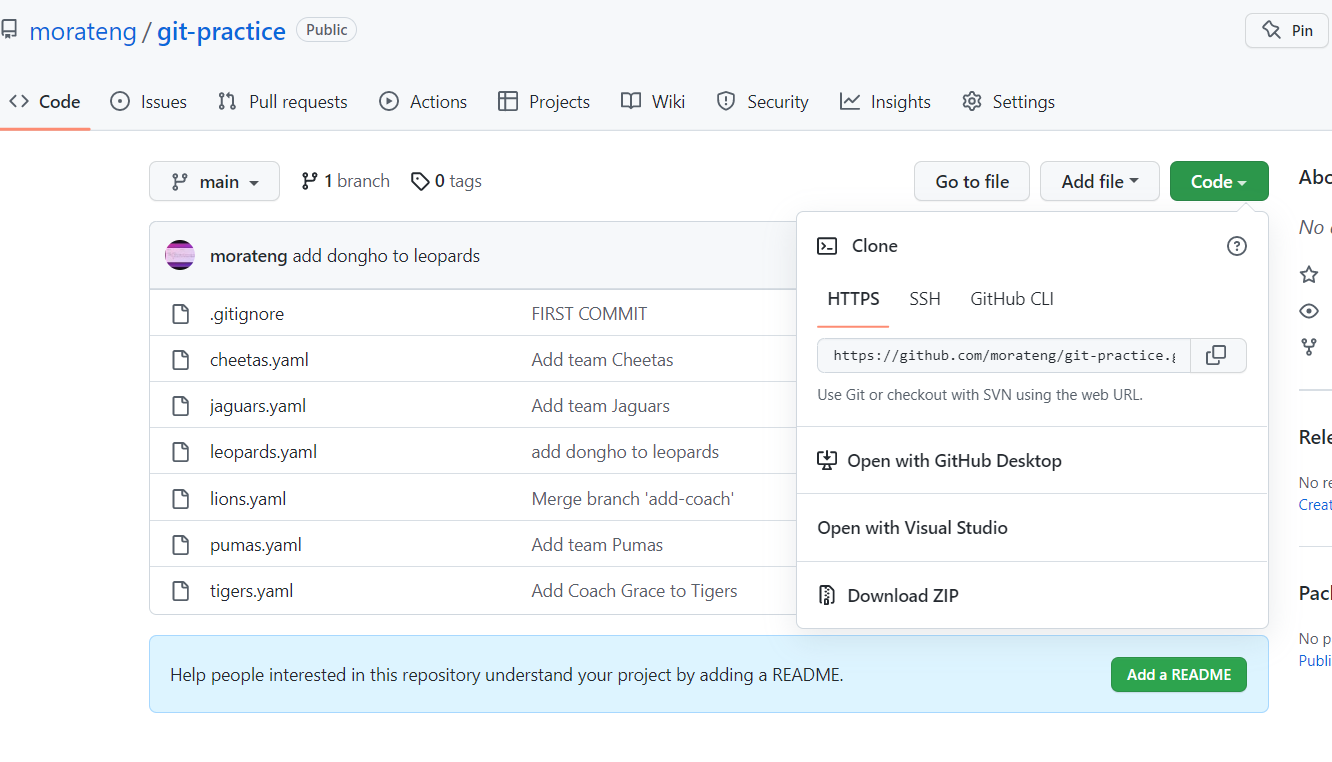This screenshot has width=1332, height=762.
Task: Click the morateng avatar in commit header
Action: click(180, 255)
